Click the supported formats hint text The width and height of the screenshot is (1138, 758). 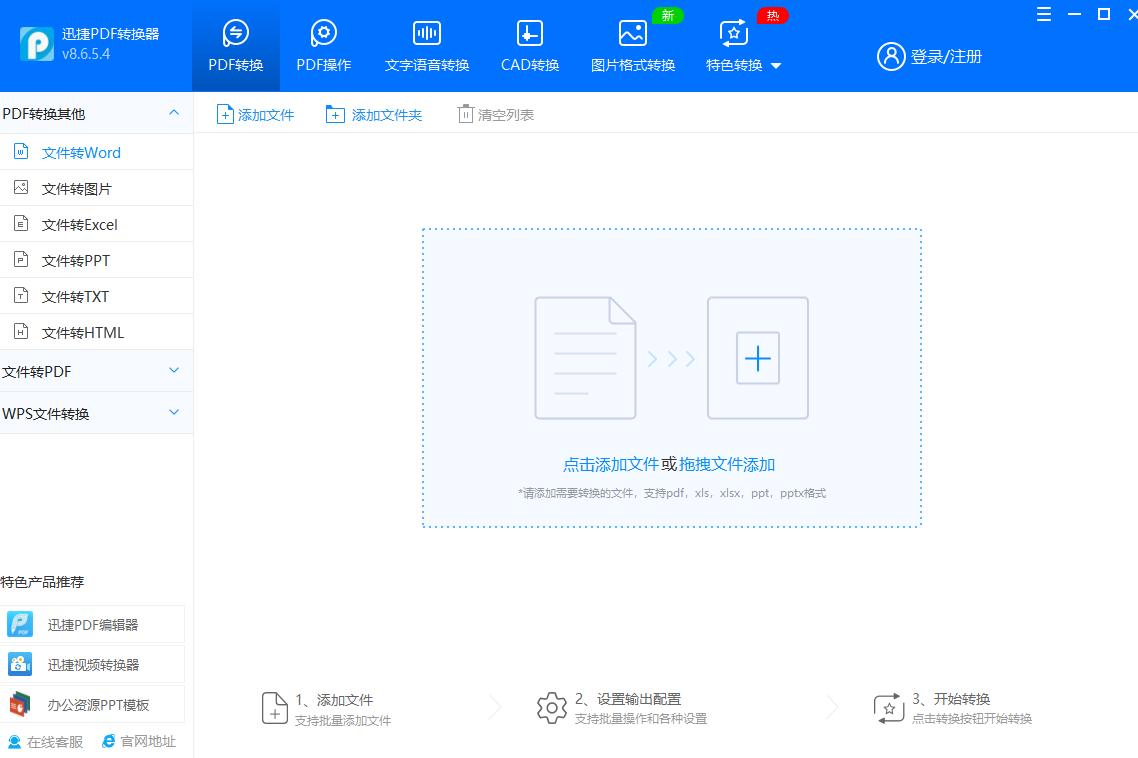point(672,494)
